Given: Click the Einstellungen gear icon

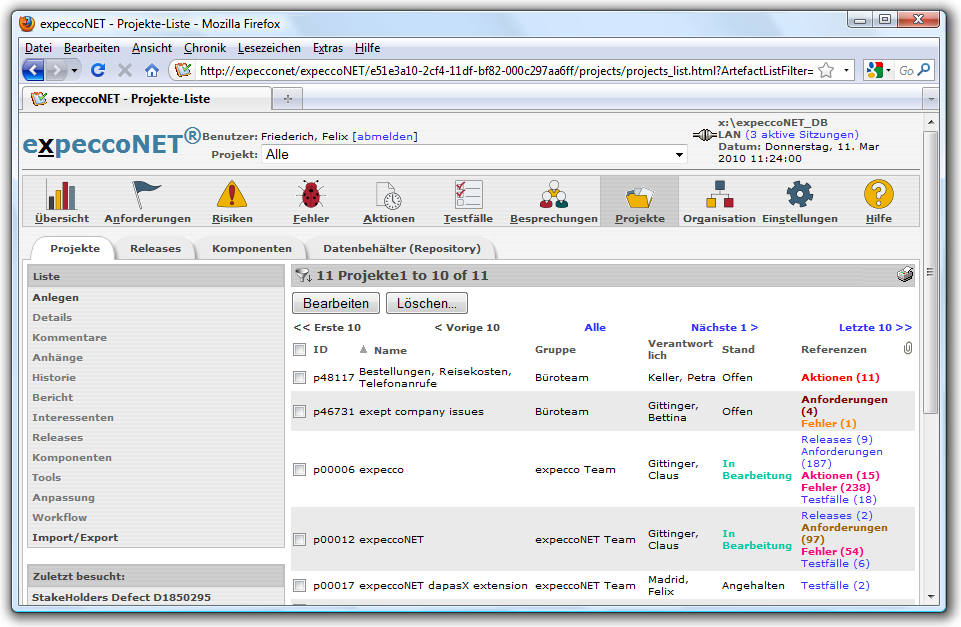Looking at the screenshot, I should (x=799, y=195).
